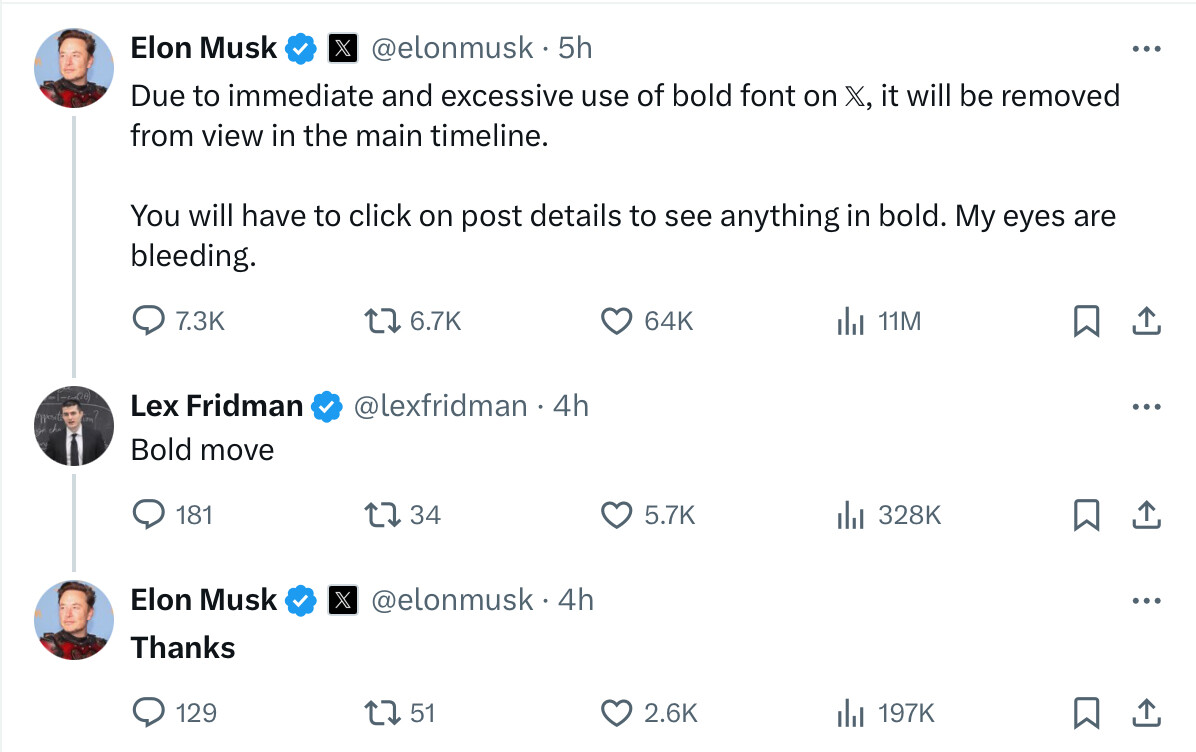The height and width of the screenshot is (752, 1196).
Task: Share the bold font announcement post
Action: (x=1146, y=320)
